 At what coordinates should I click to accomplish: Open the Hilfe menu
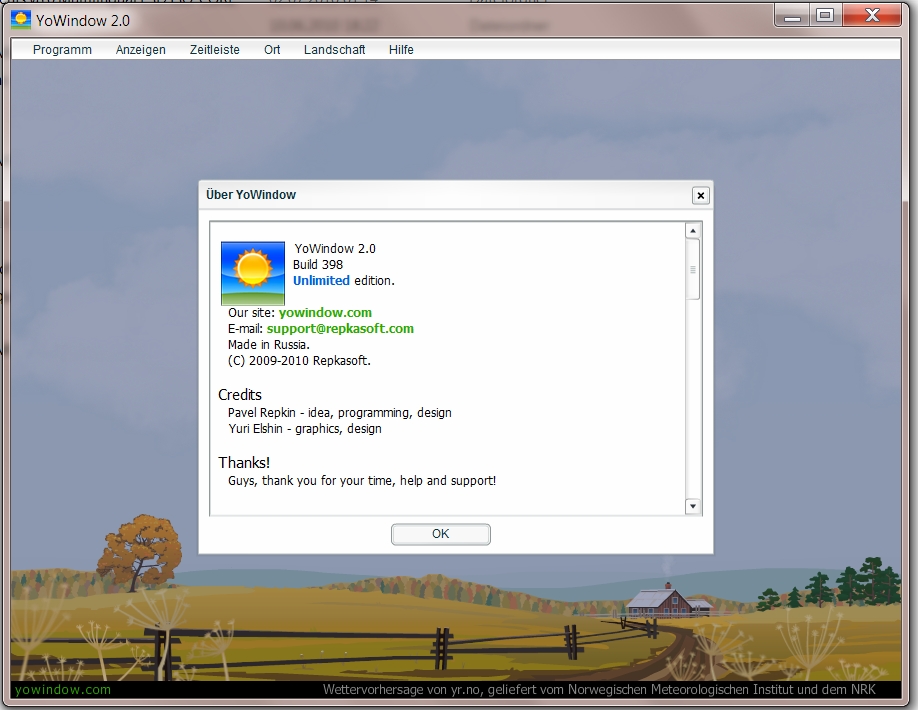pyautogui.click(x=401, y=50)
